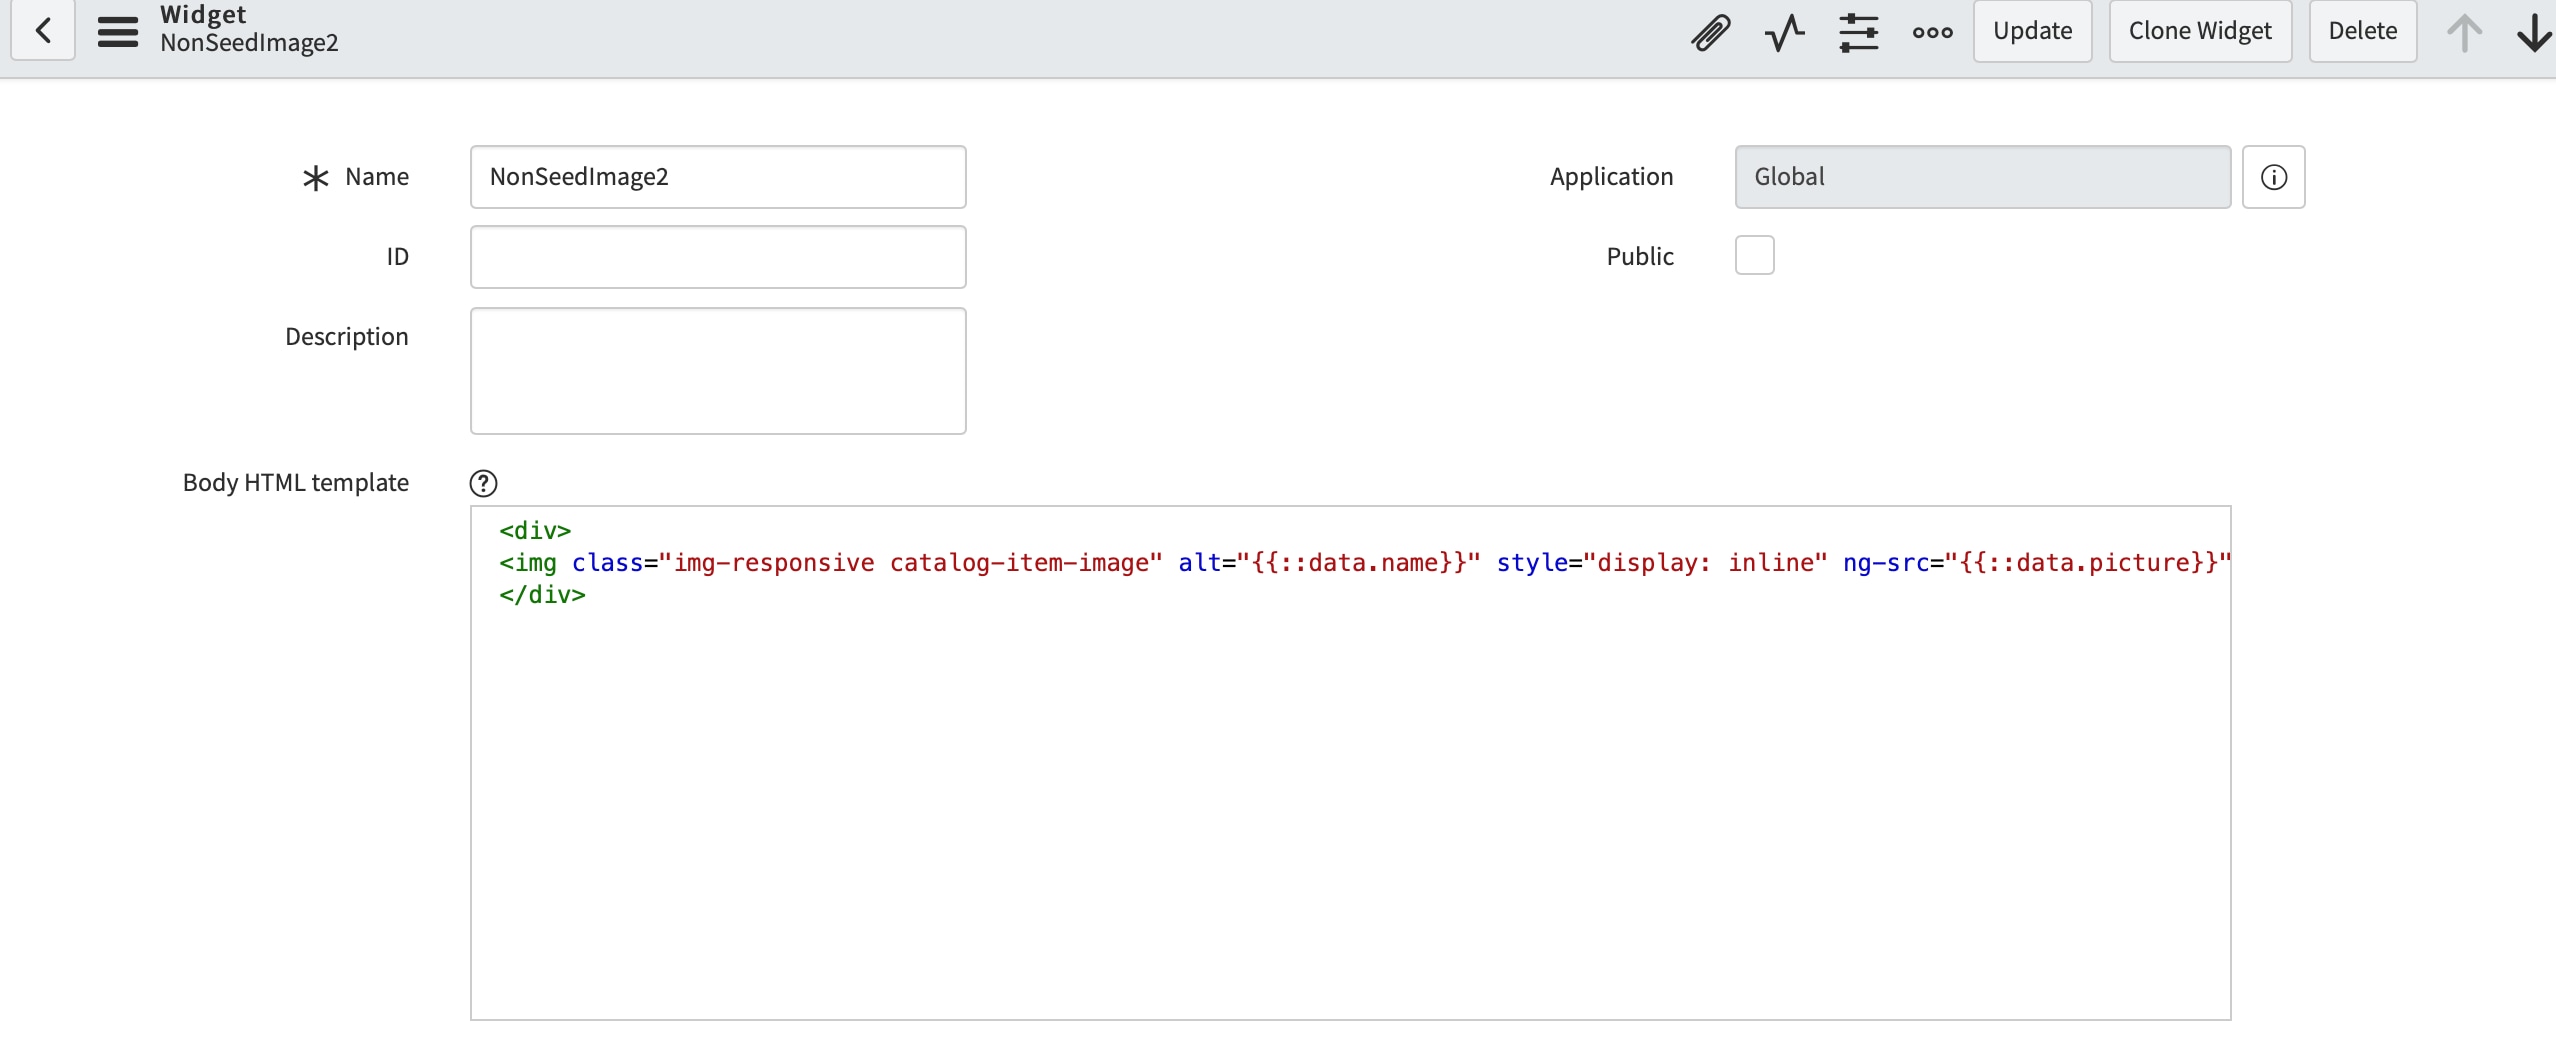Click the personalize form sliders icon
The image size is (2556, 1048).
(1858, 32)
